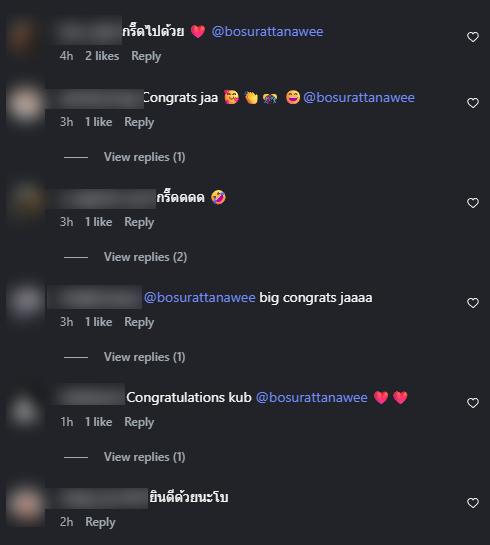
Task: Expand View replies (1) under Congrats jaa
Action: [144, 157]
